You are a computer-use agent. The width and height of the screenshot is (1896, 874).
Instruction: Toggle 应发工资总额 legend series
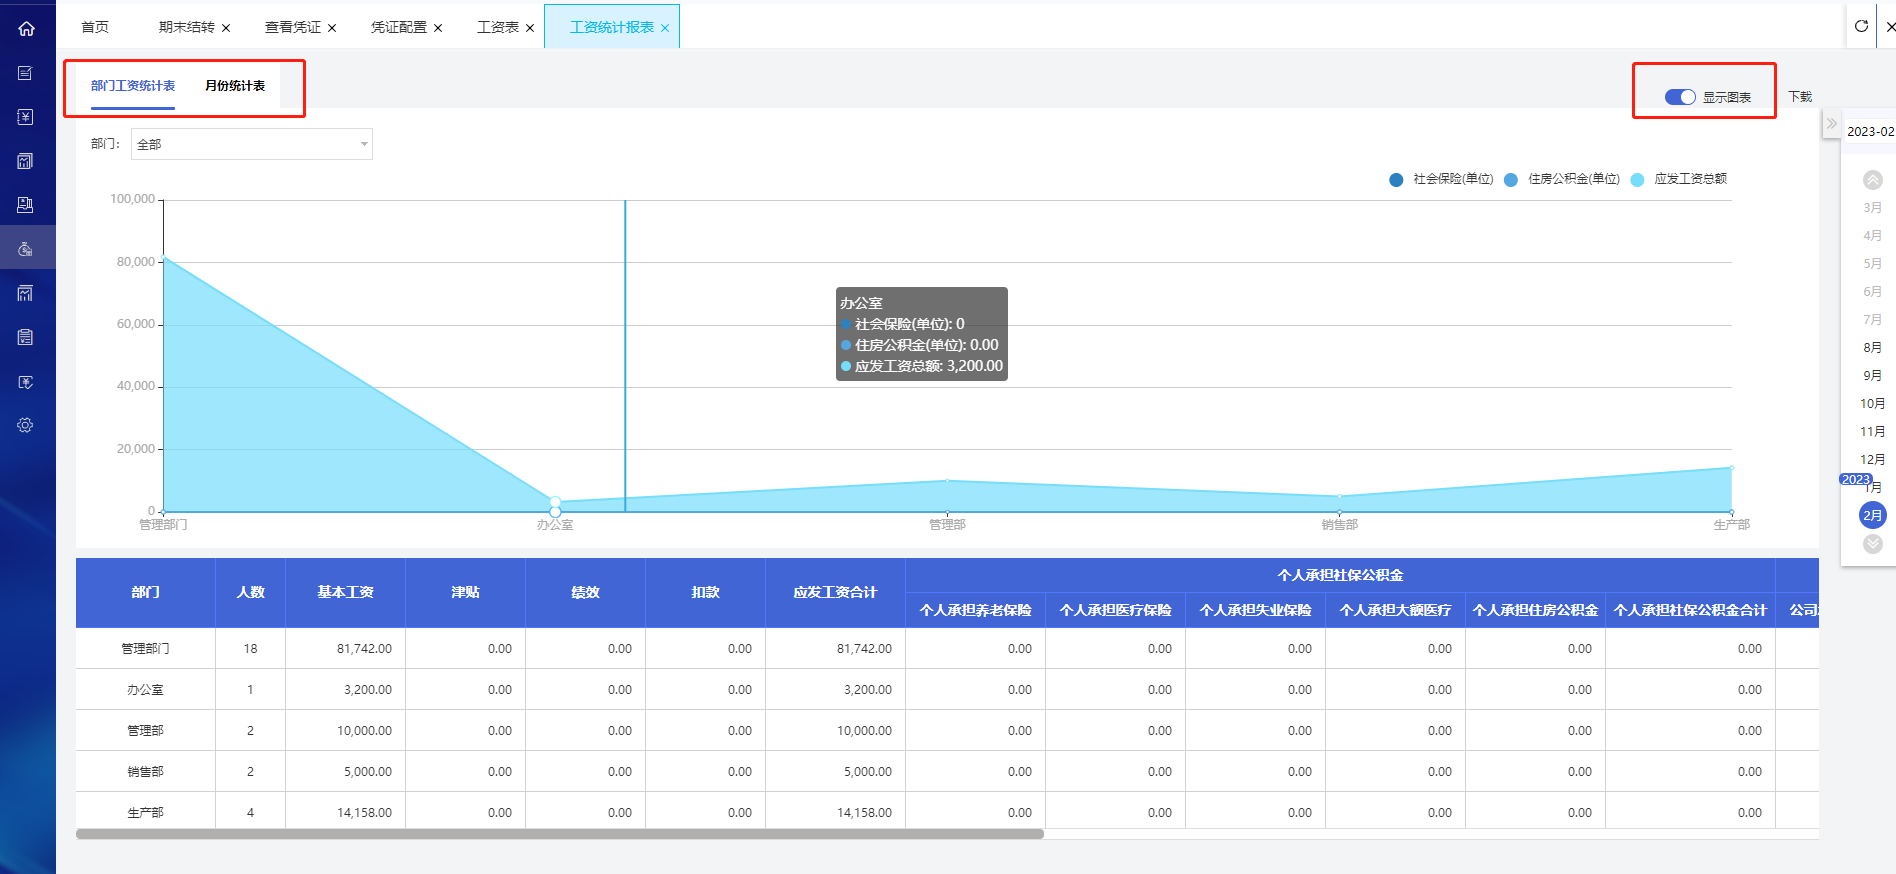(1679, 179)
